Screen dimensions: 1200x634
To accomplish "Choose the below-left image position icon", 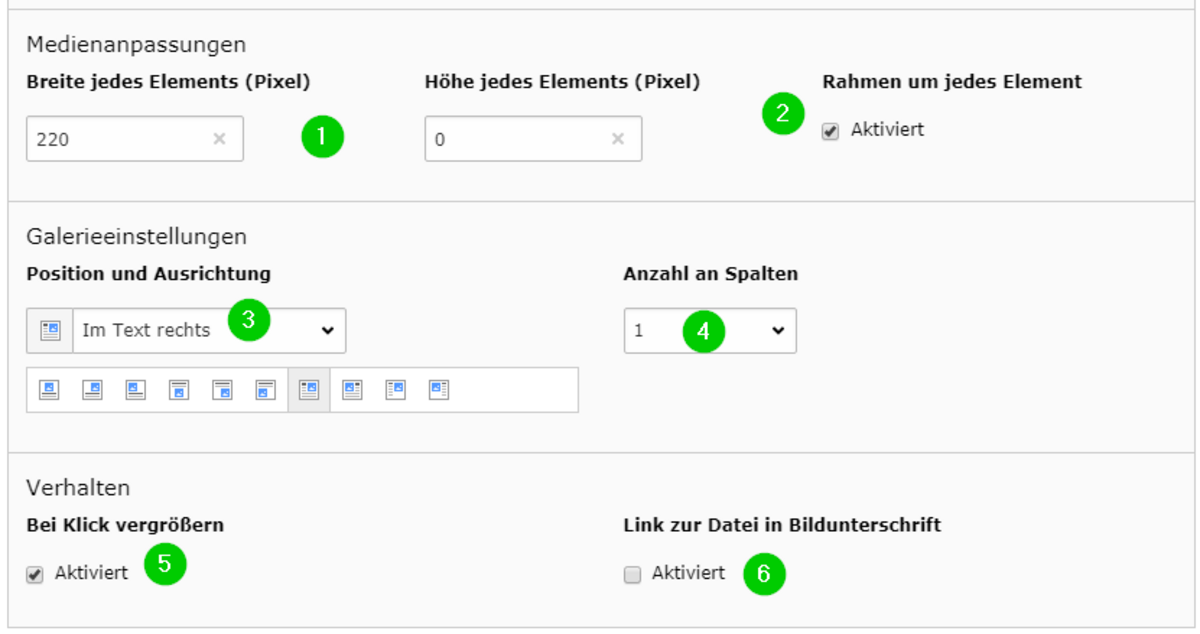I will click(265, 390).
